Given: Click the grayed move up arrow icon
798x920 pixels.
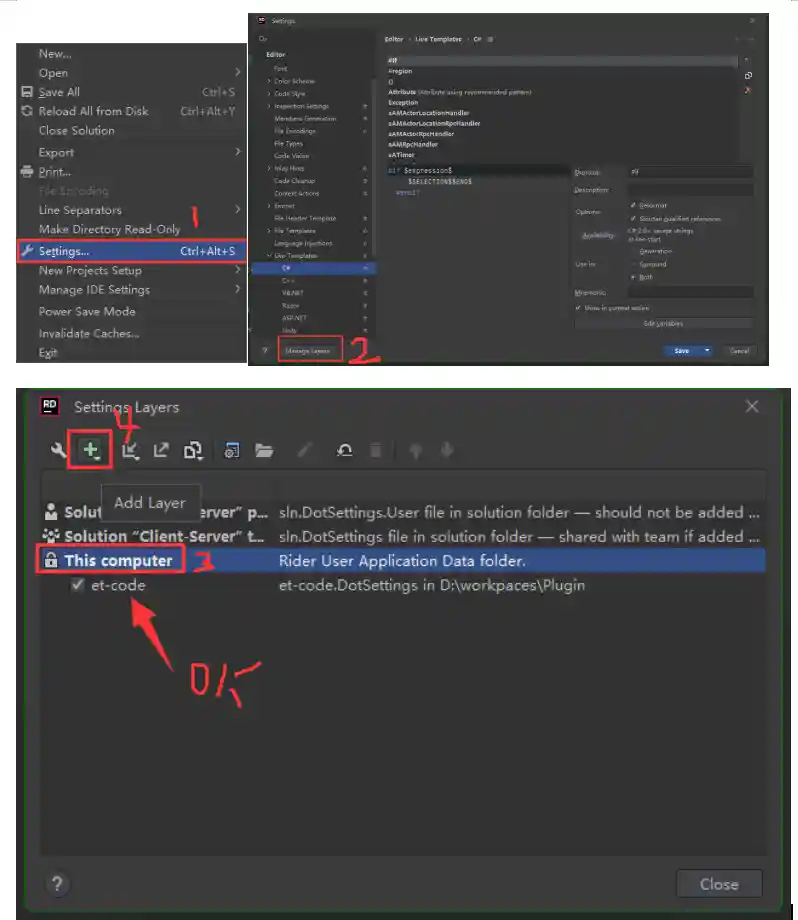Looking at the screenshot, I should (415, 451).
